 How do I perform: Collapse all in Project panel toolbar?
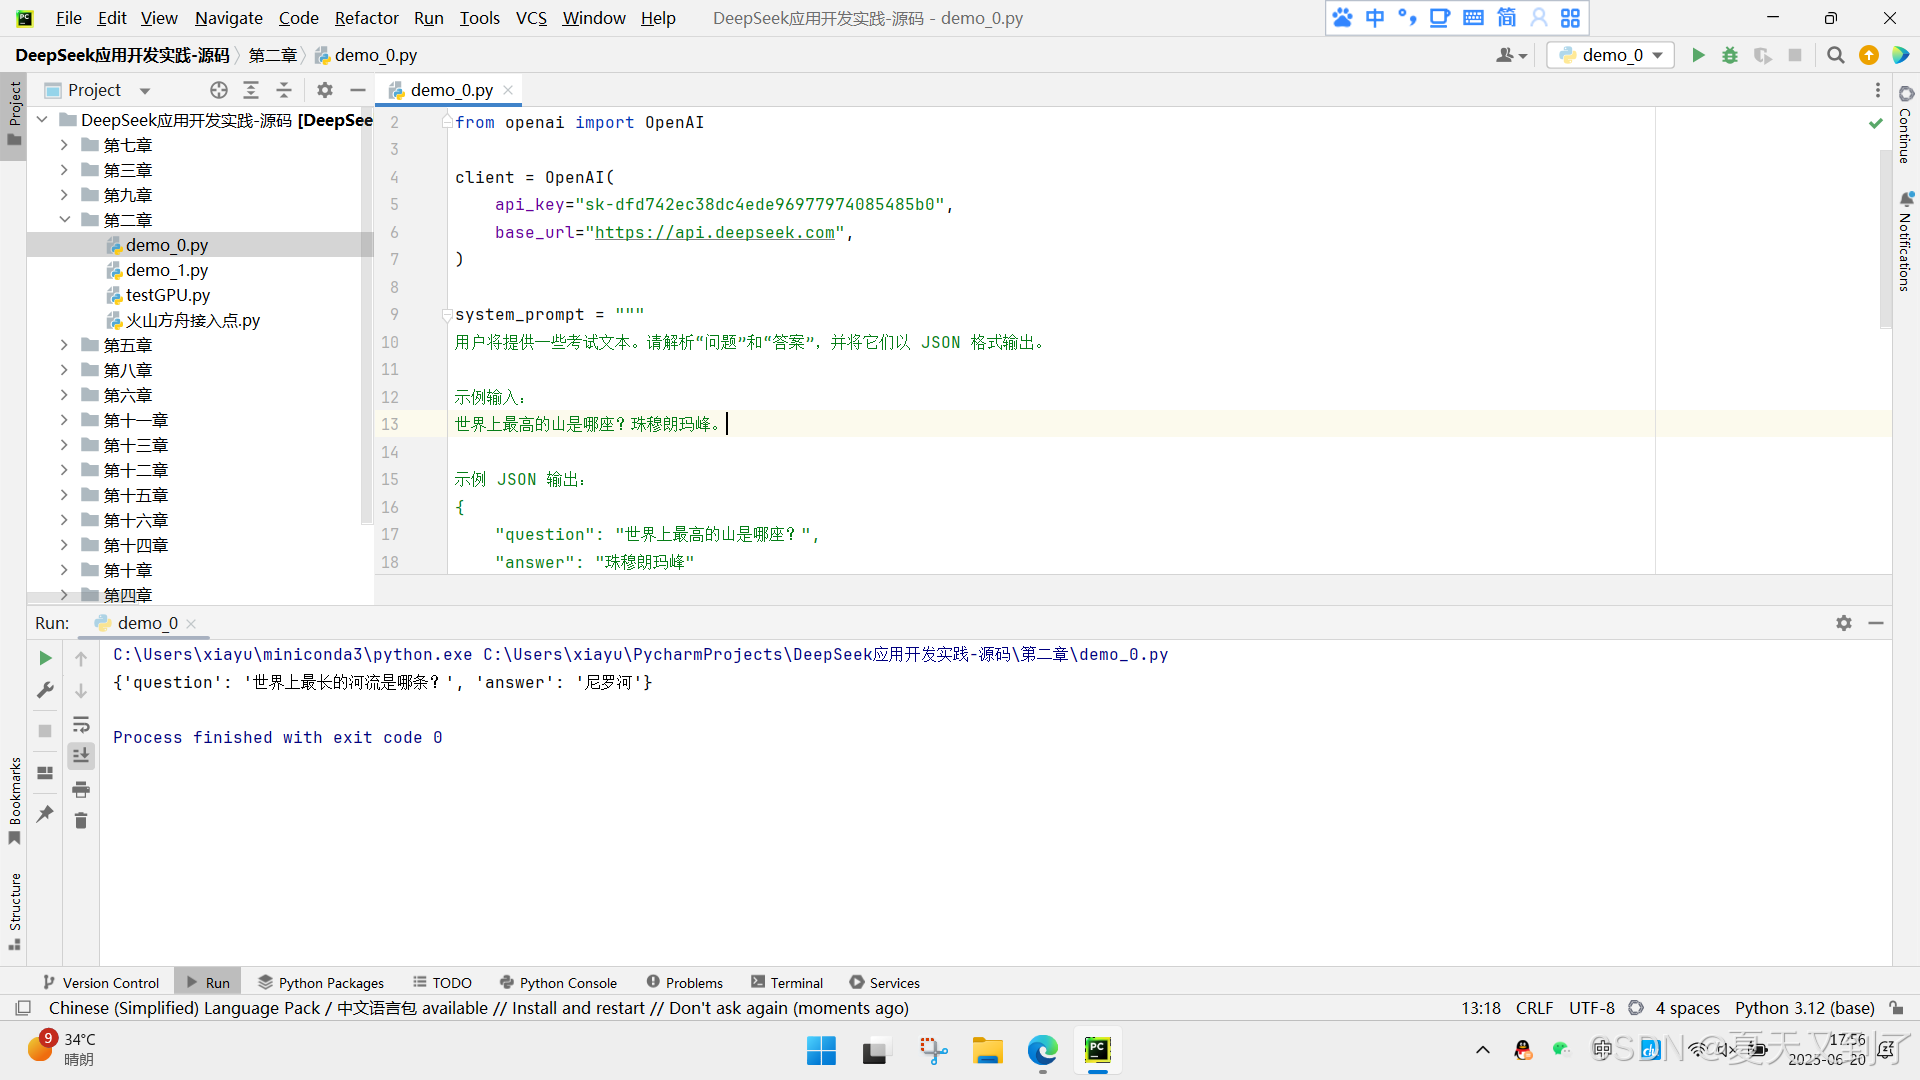[x=284, y=90]
